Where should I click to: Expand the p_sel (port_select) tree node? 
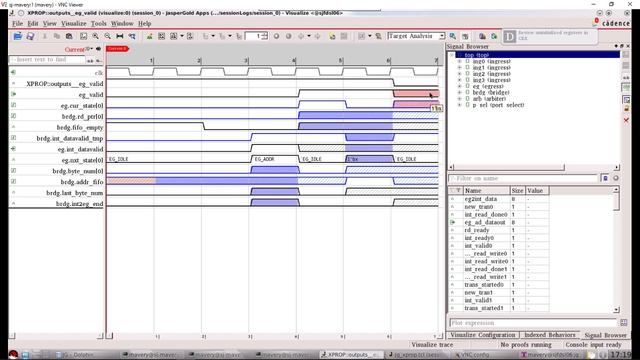click(x=460, y=105)
